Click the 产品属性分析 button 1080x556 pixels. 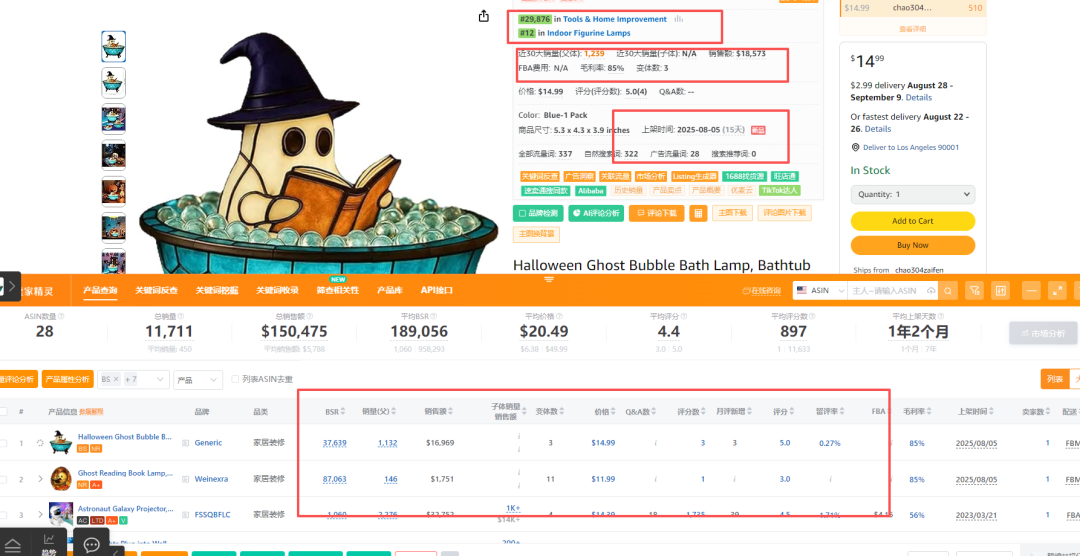coord(68,379)
